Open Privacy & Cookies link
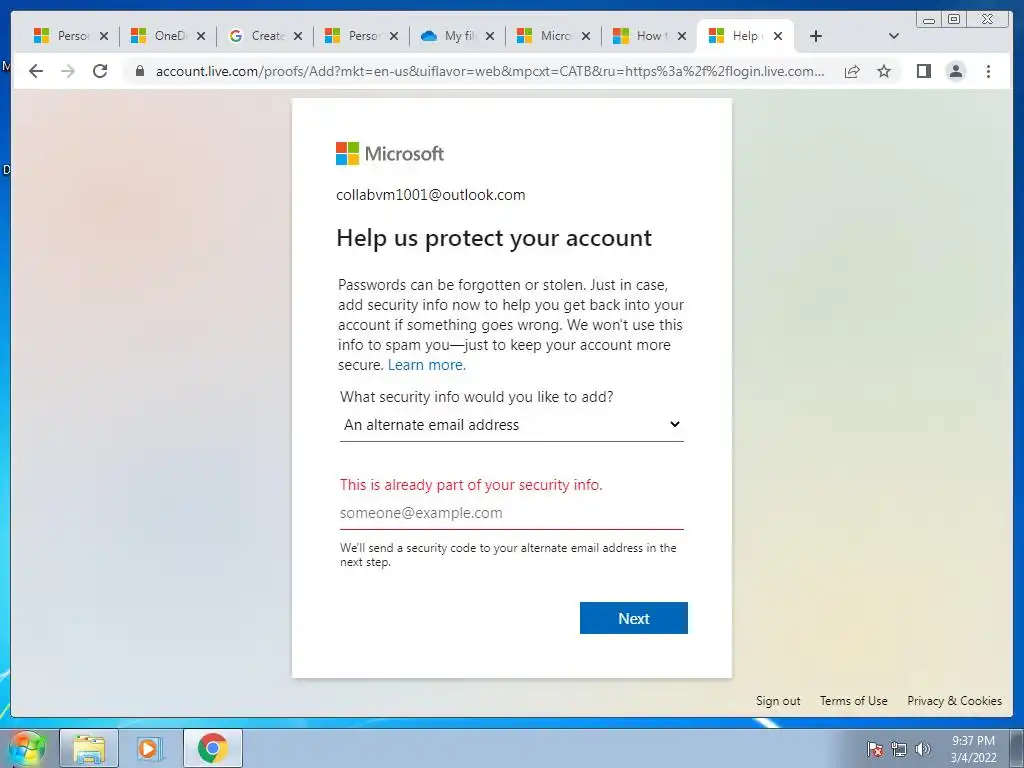This screenshot has height=768, width=1024. pyautogui.click(x=954, y=701)
